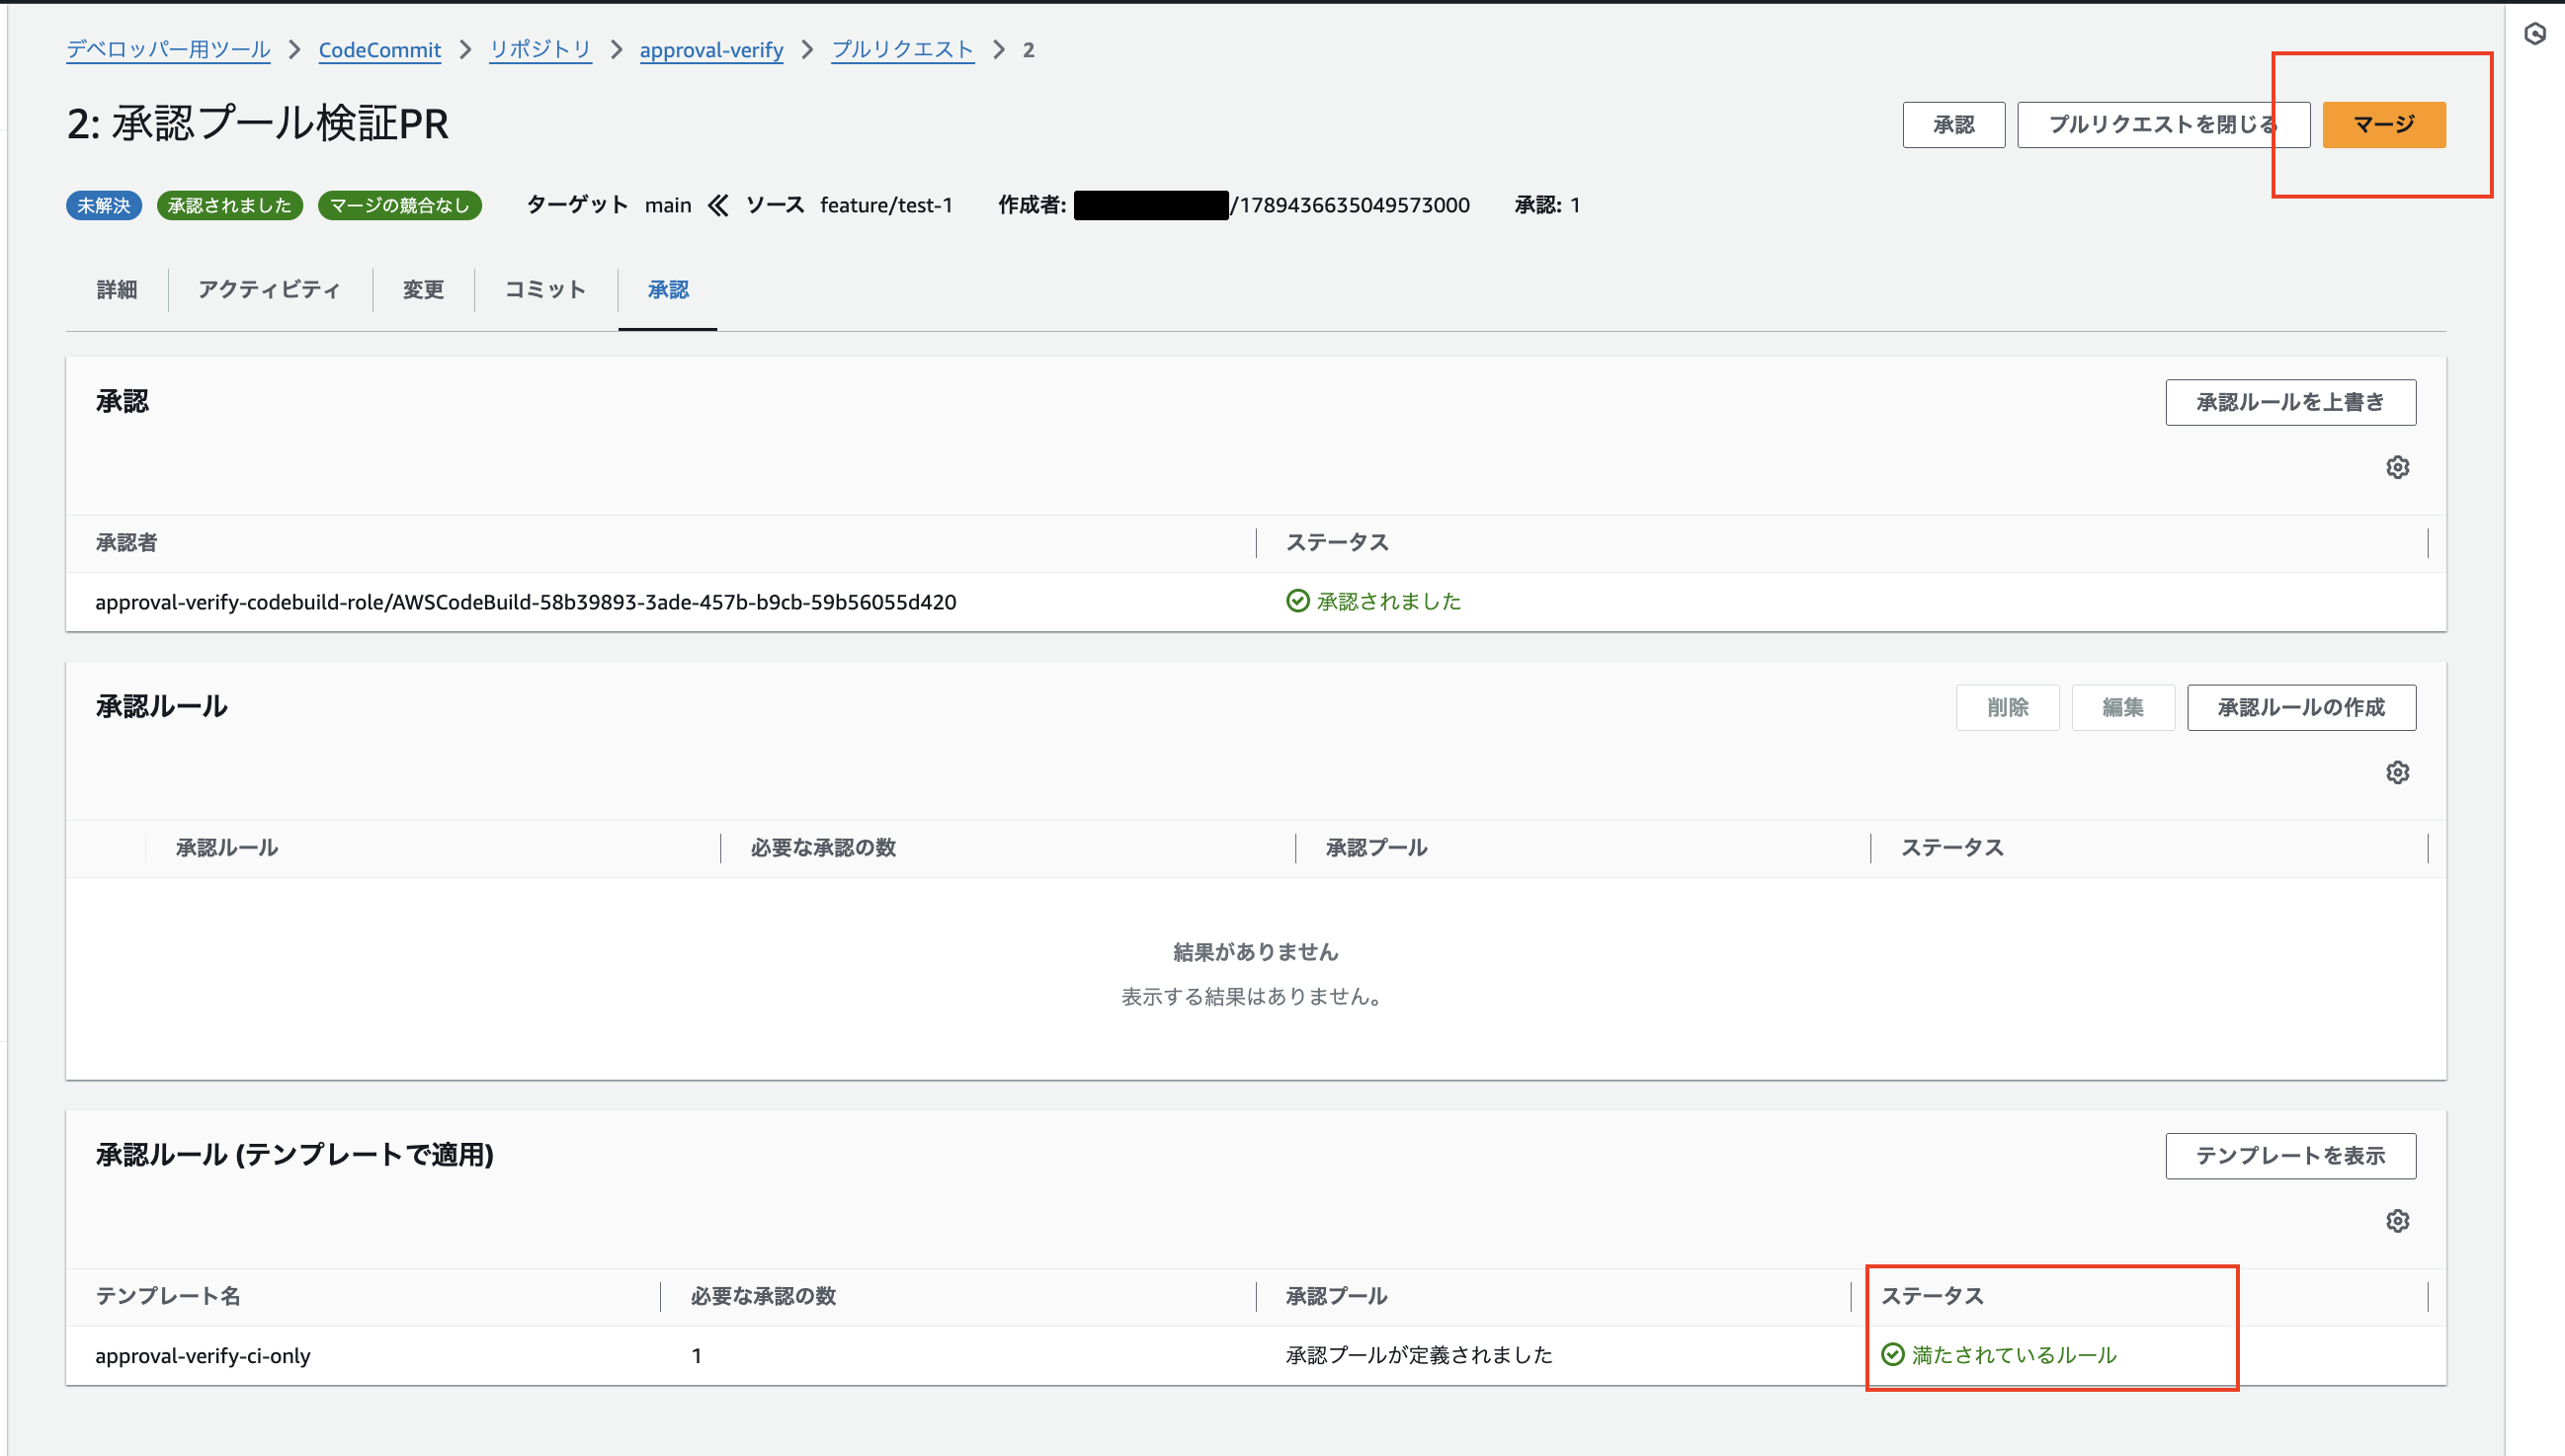This screenshot has width=2565, height=1456.
Task: Click プルリクエストを閉じる button
Action: tap(2163, 125)
